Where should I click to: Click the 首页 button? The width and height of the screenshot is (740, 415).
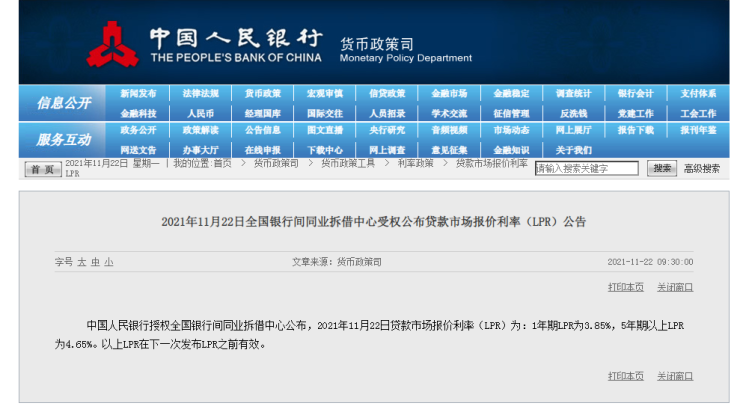point(43,169)
